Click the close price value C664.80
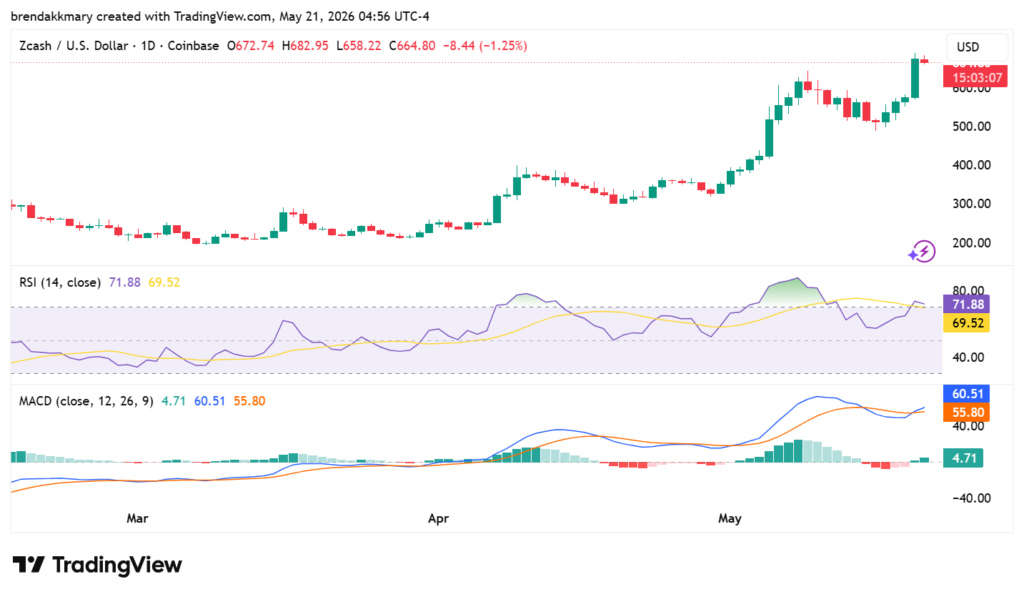This screenshot has height=597, width=1024. pos(412,46)
